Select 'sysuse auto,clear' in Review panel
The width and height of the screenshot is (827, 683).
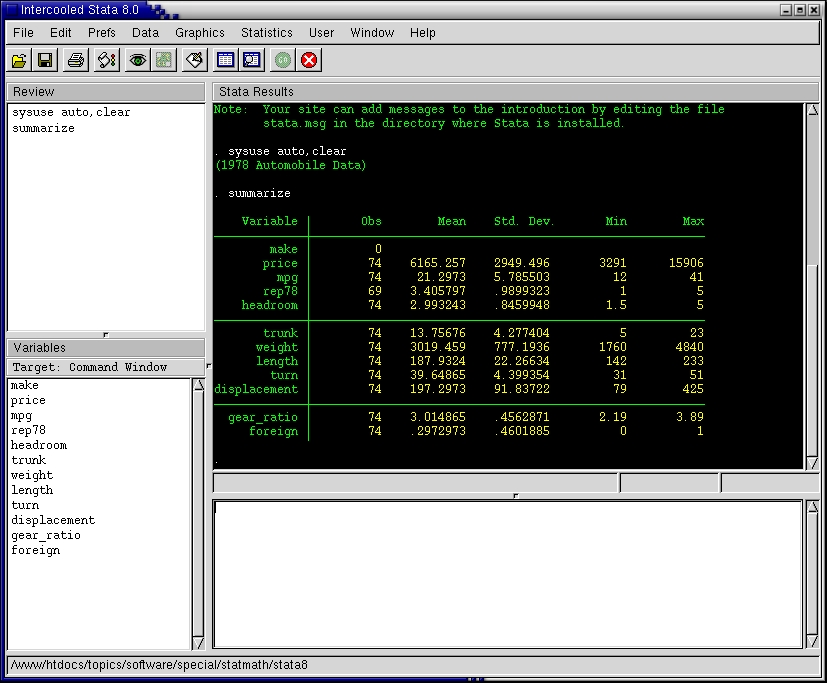(x=71, y=112)
